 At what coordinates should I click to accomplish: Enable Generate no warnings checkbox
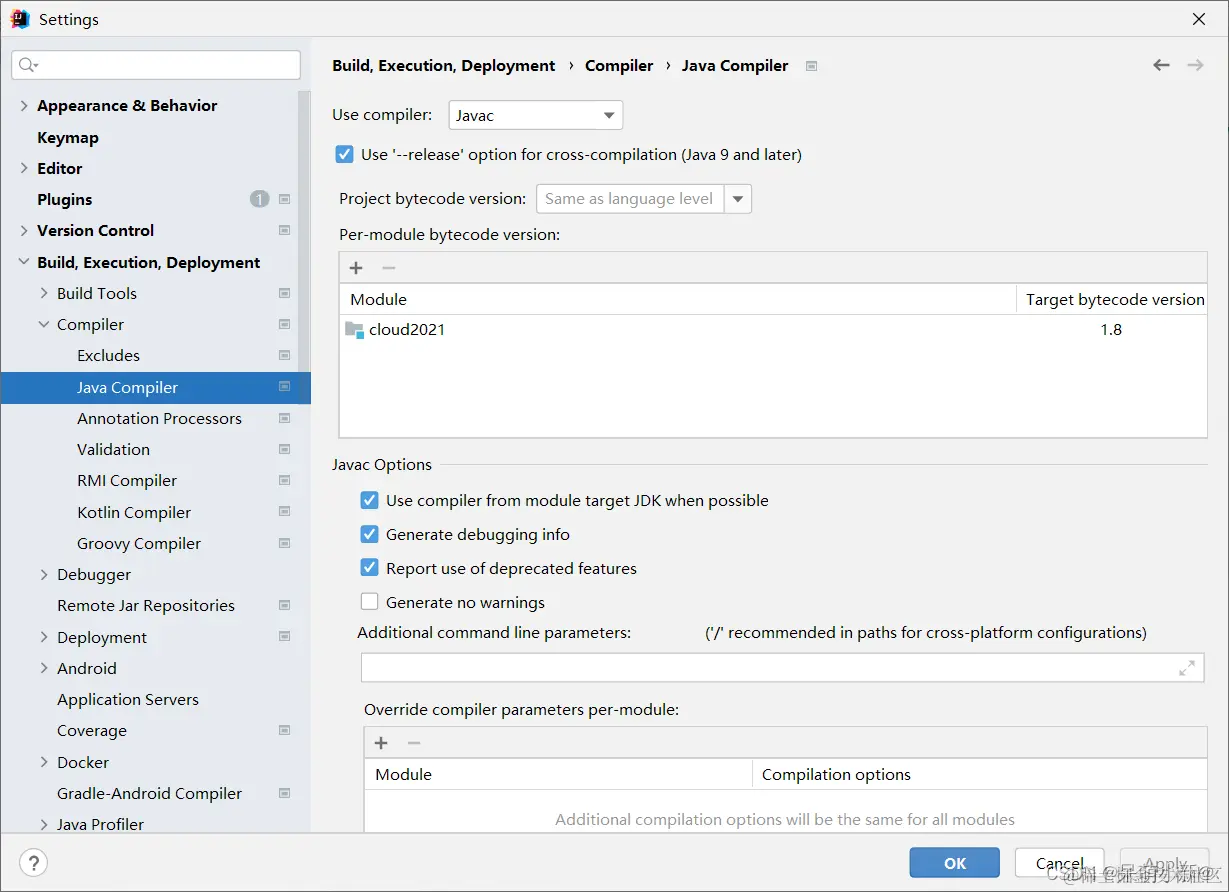[x=370, y=603]
